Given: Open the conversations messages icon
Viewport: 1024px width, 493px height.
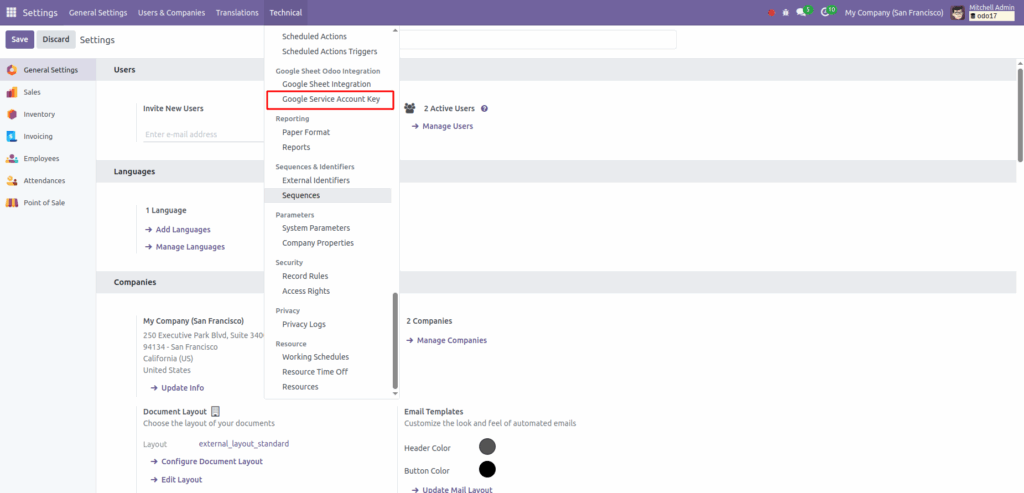Looking at the screenshot, I should pyautogui.click(x=801, y=12).
